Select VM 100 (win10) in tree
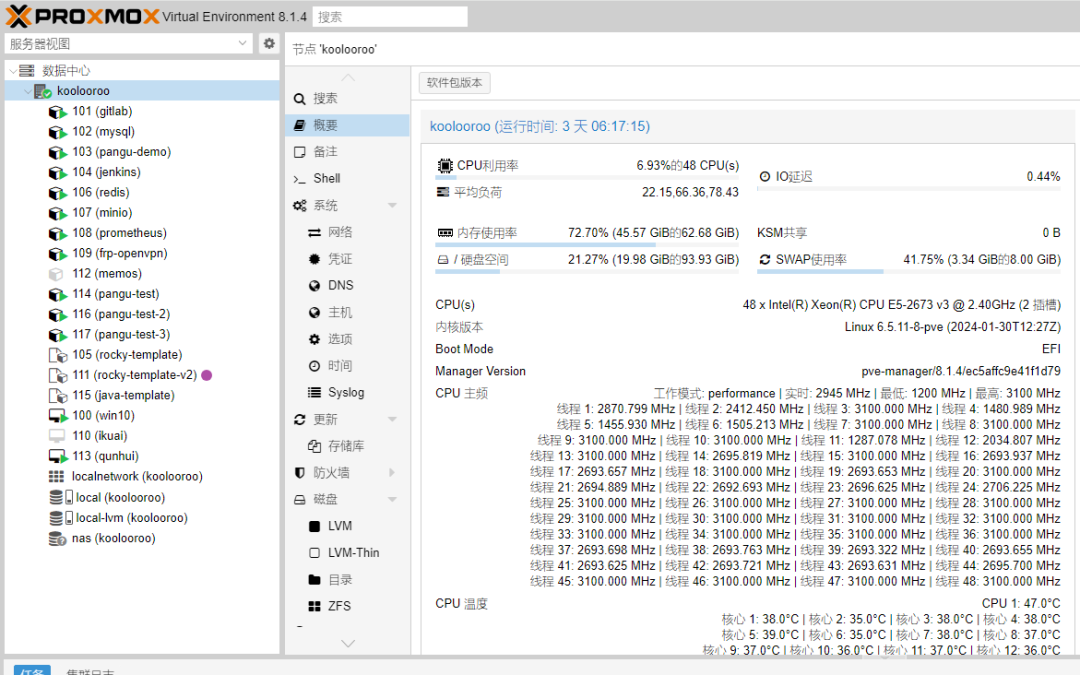The height and width of the screenshot is (675, 1080). coord(102,416)
